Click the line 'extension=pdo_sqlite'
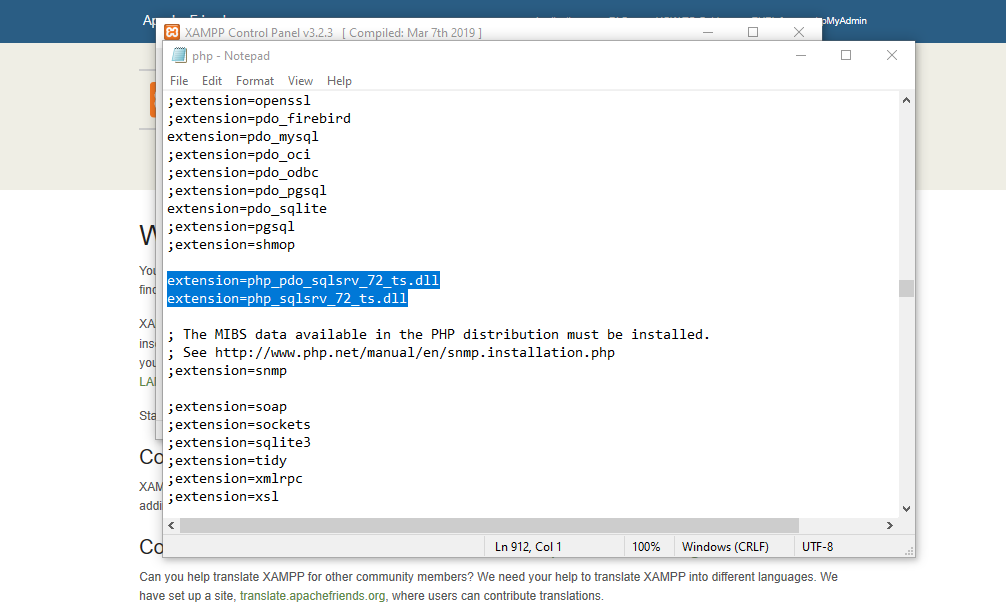The height and width of the screenshot is (610, 1006). coord(247,208)
